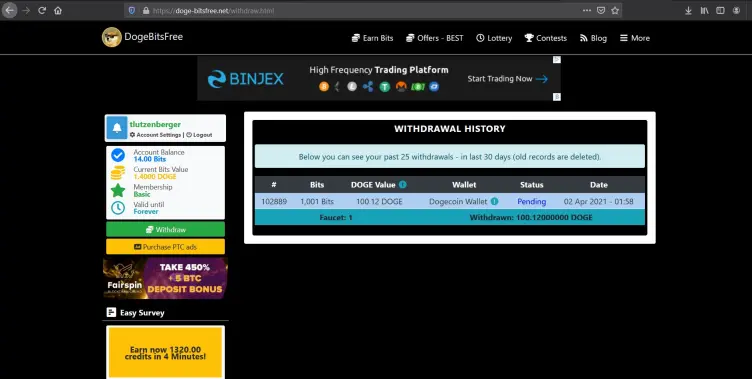Click the Logout link
The image size is (752, 379).
click(199, 135)
